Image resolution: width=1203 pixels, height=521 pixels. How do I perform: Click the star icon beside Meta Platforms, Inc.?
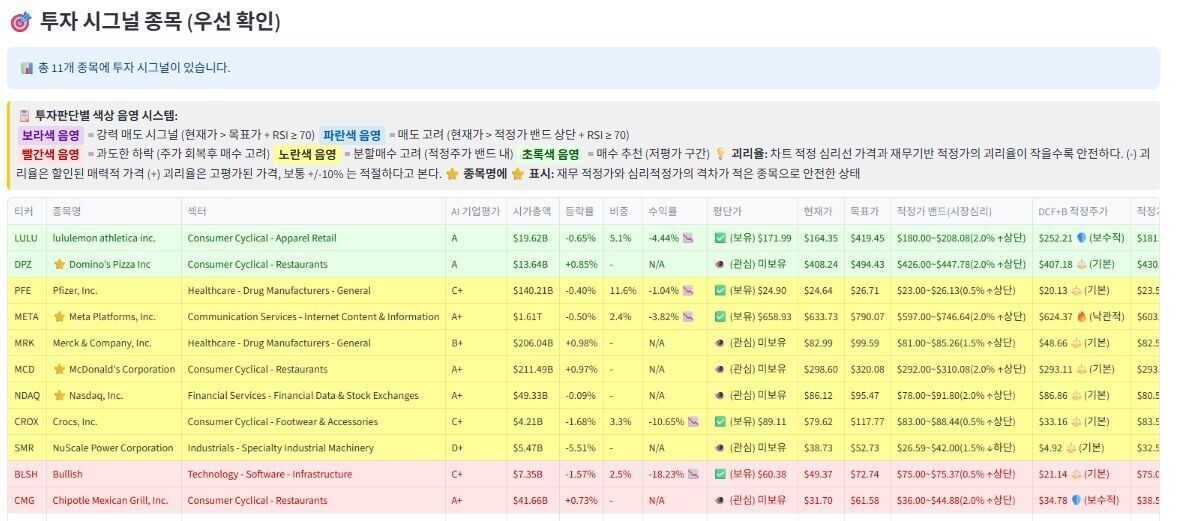point(59,317)
